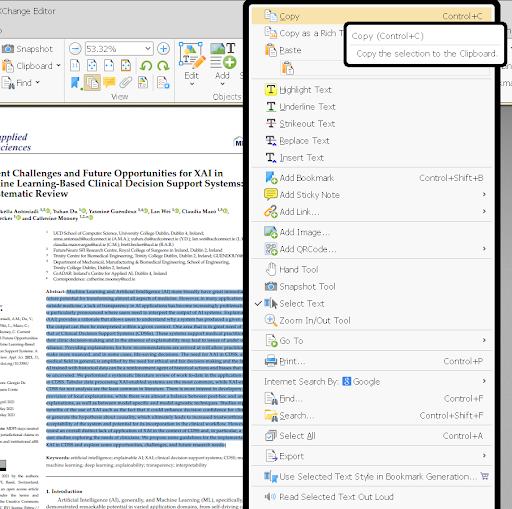
Task: Expand the Add Link submenu
Action: point(372,212)
